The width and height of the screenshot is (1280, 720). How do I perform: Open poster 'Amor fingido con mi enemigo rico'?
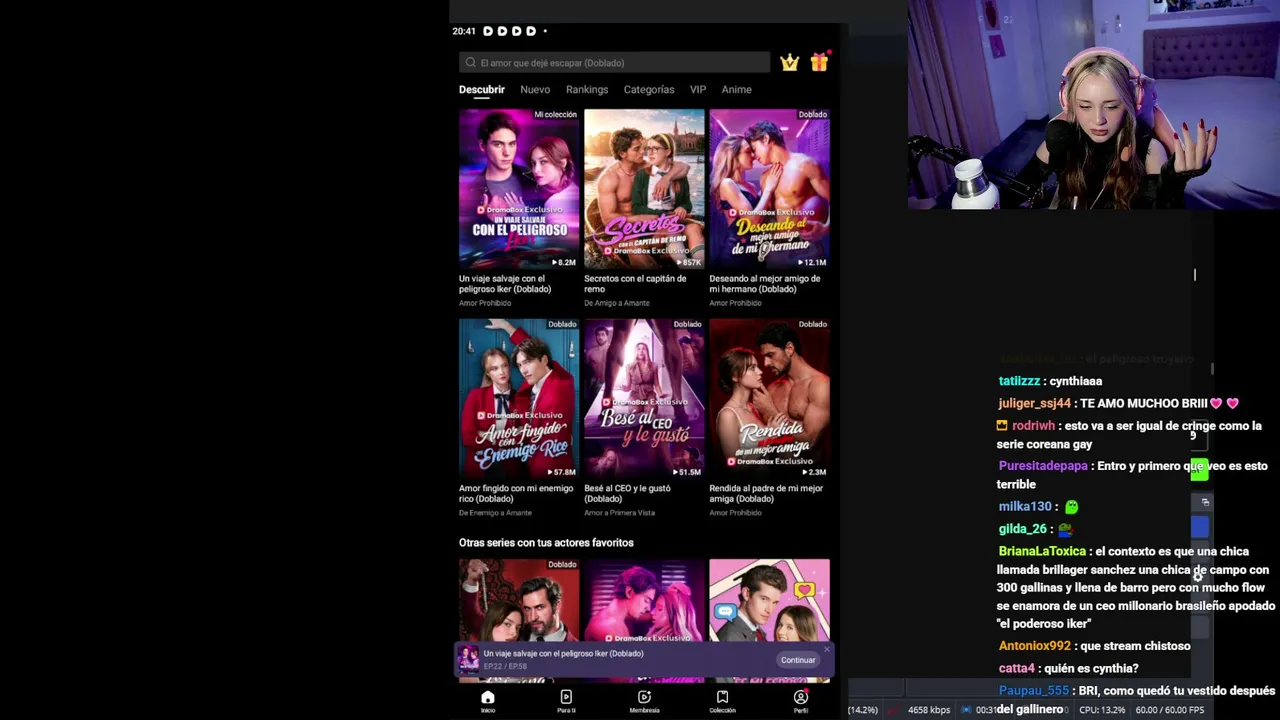pyautogui.click(x=519, y=398)
